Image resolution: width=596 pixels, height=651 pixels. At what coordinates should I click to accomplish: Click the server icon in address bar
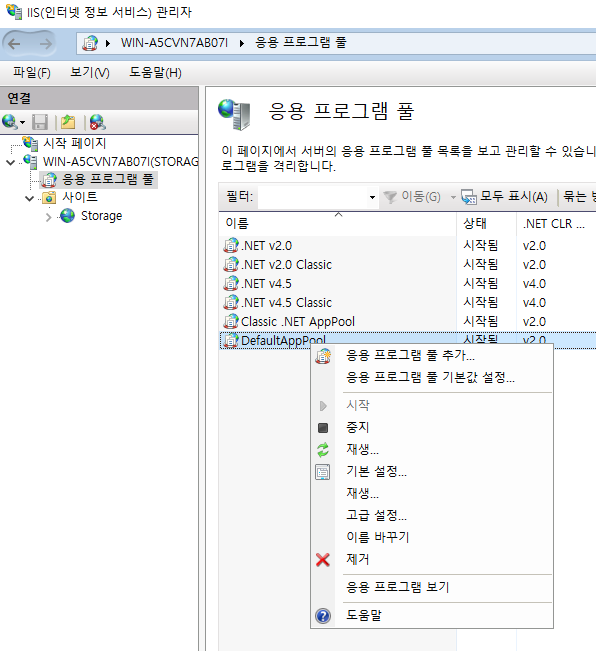(90, 43)
